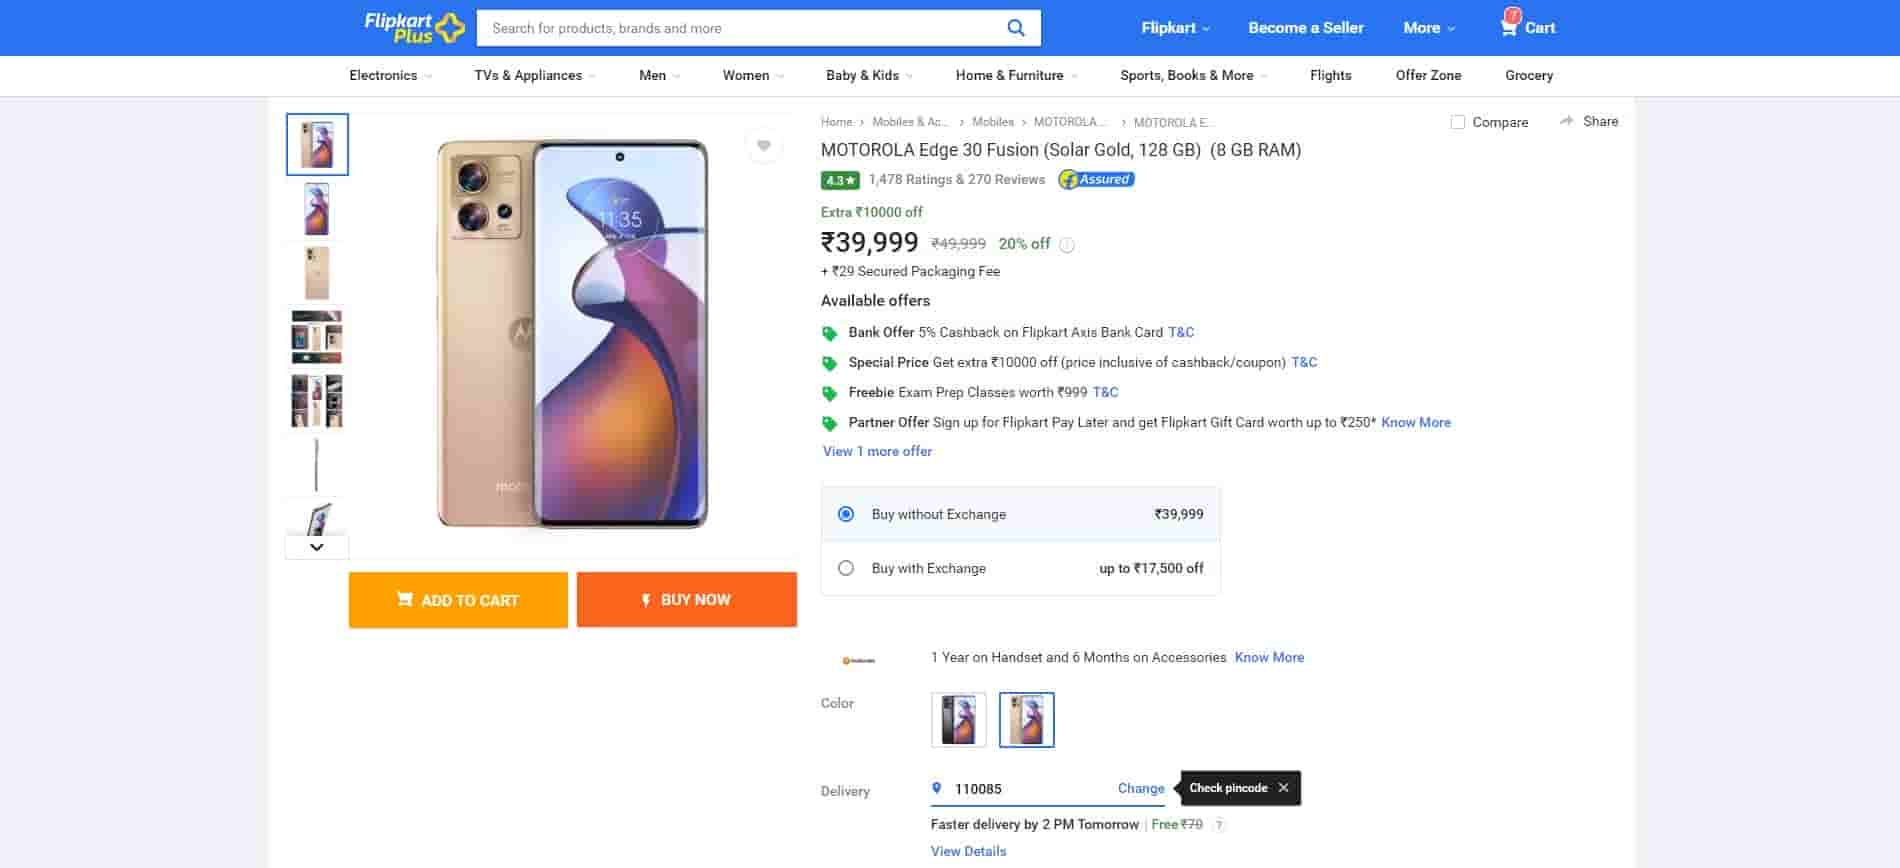Screen dimensions: 1900x868
Task: Choose the black color variant swatch
Action: point(958,719)
